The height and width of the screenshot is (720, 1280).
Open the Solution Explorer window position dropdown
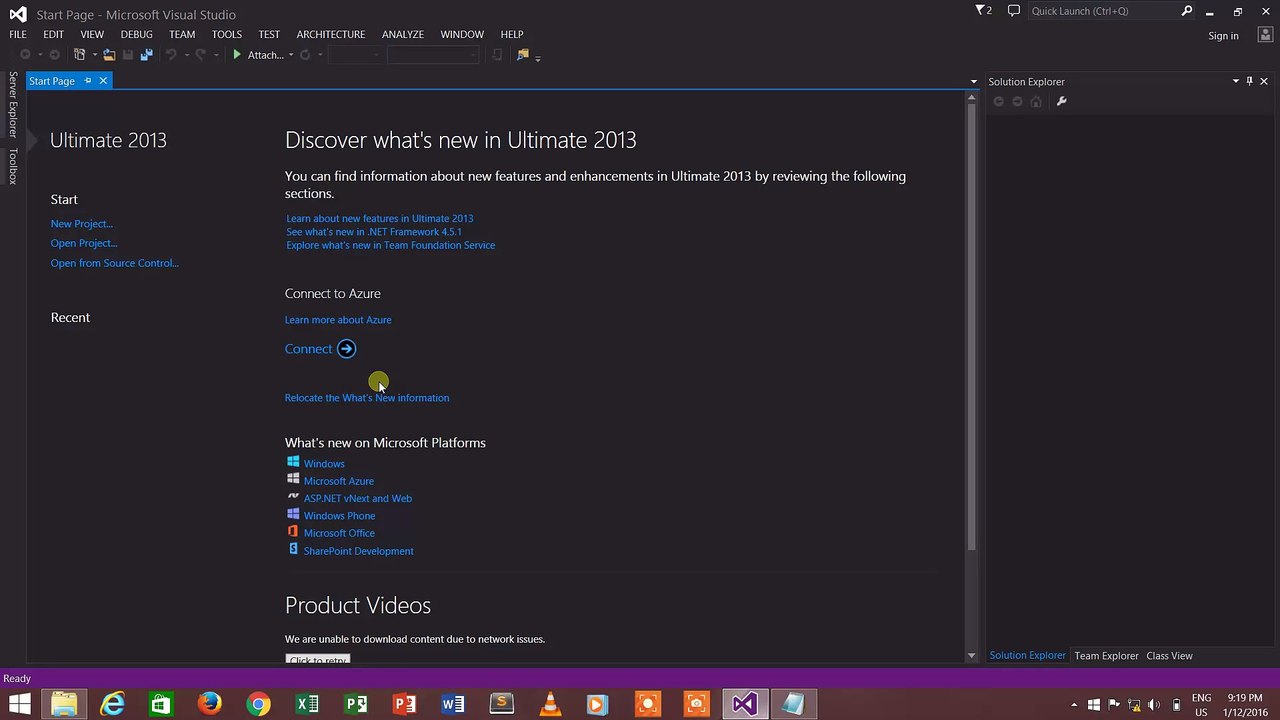(1235, 81)
